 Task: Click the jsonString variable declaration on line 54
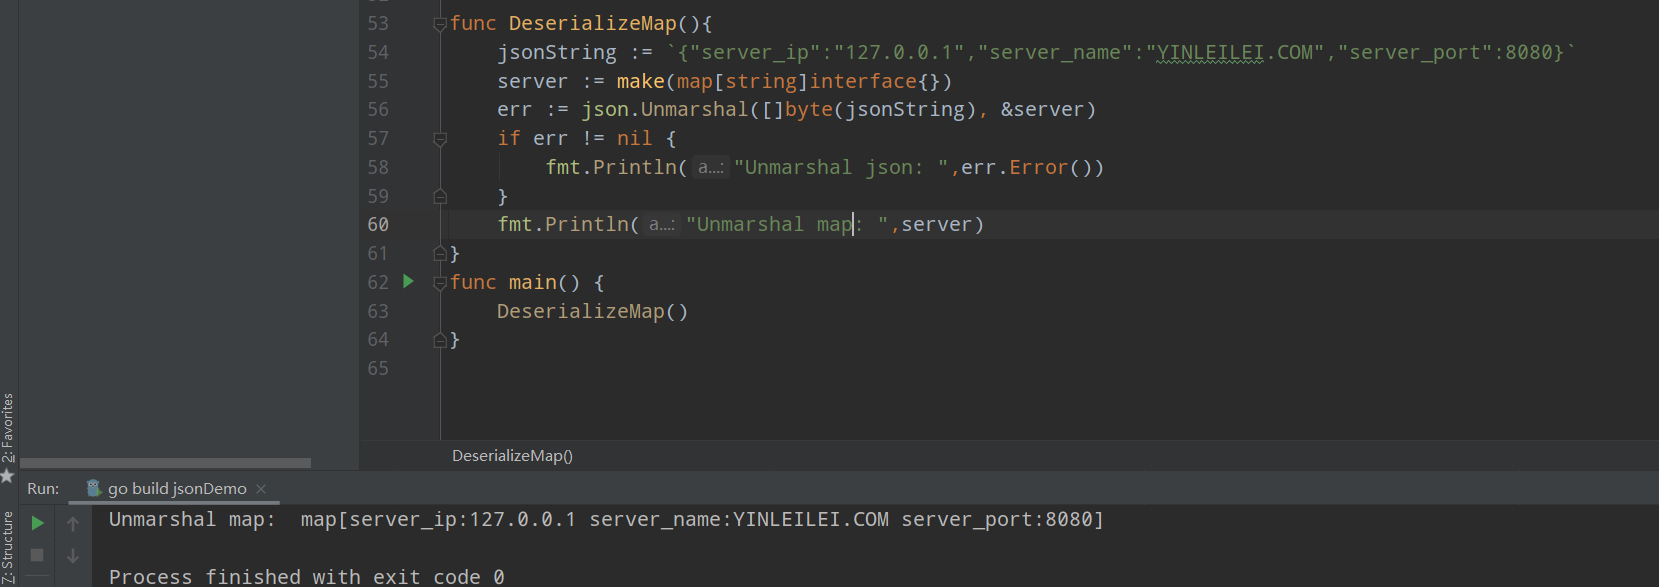point(557,52)
